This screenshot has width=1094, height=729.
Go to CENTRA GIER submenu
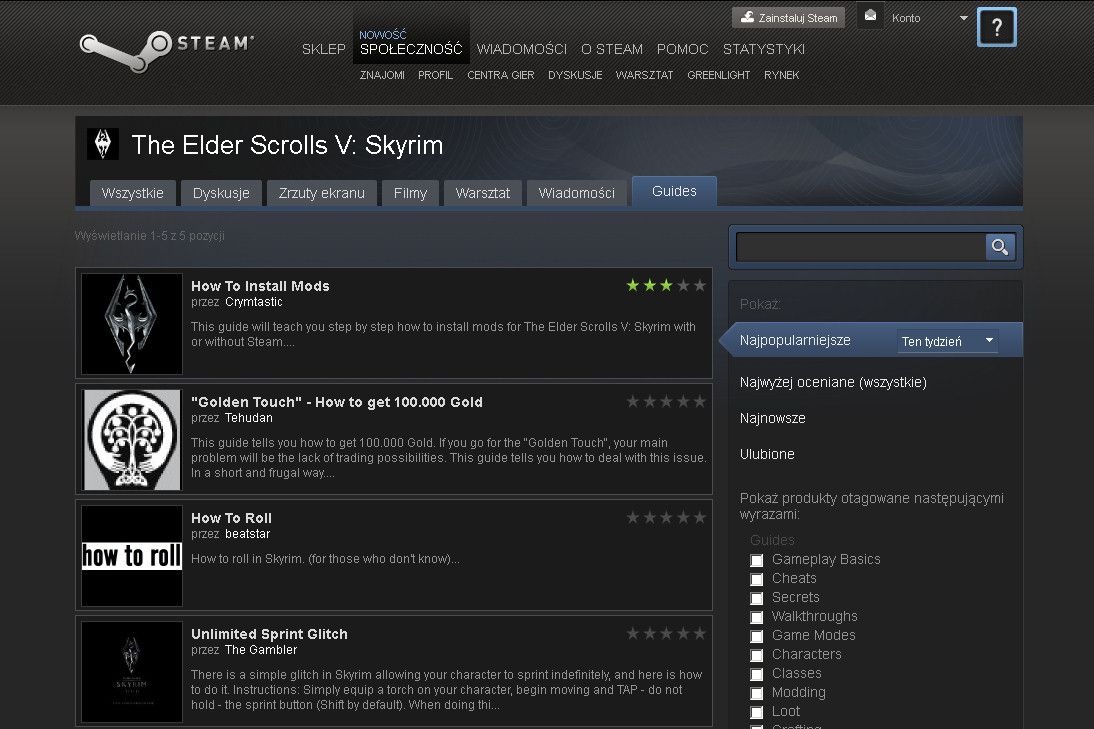(x=500, y=75)
